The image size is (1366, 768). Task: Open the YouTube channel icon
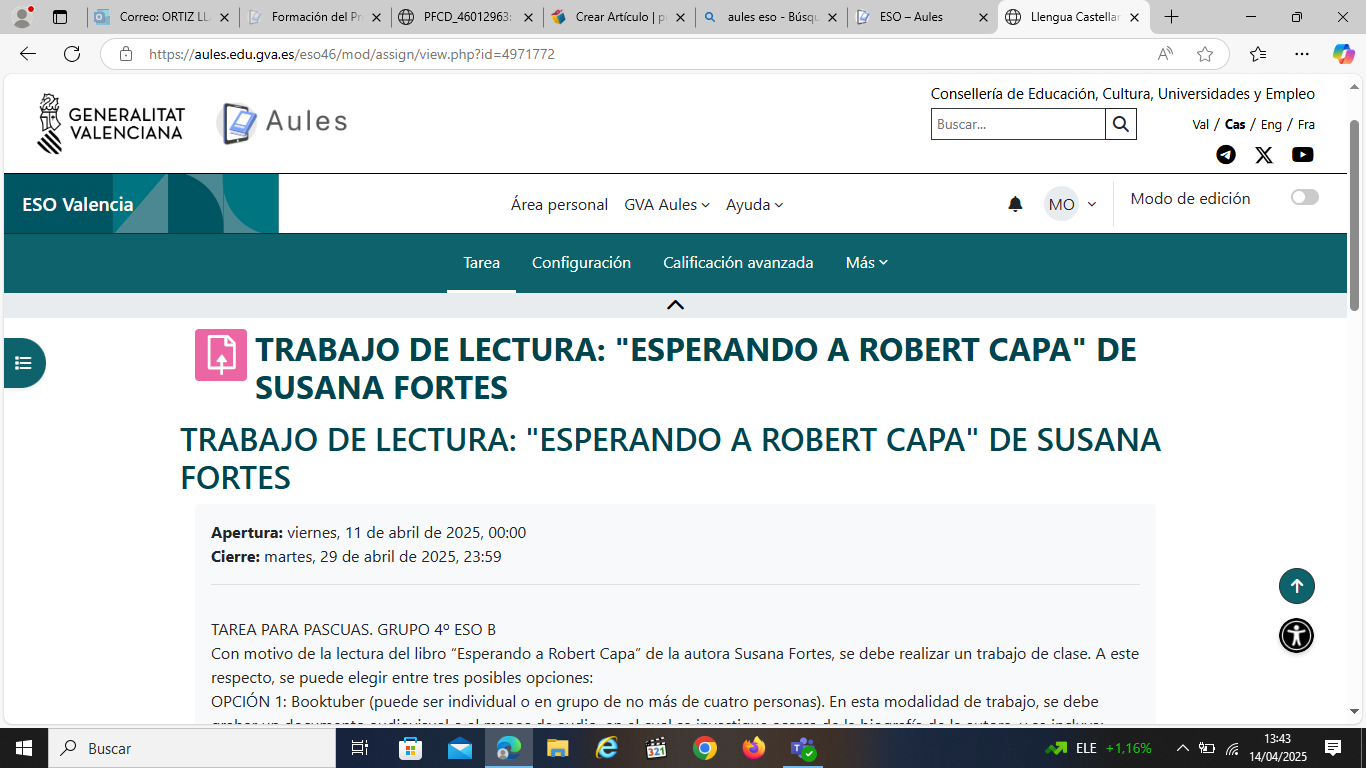[1302, 155]
